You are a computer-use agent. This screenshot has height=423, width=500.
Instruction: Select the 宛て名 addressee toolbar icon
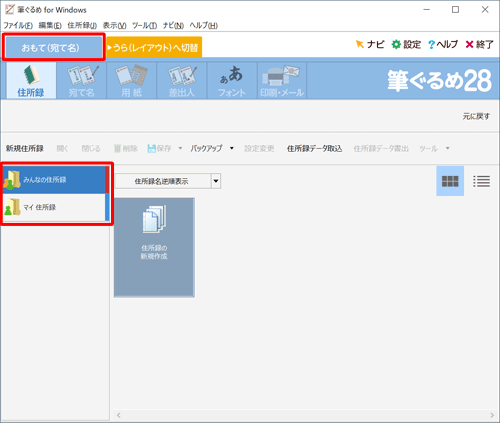(82, 81)
